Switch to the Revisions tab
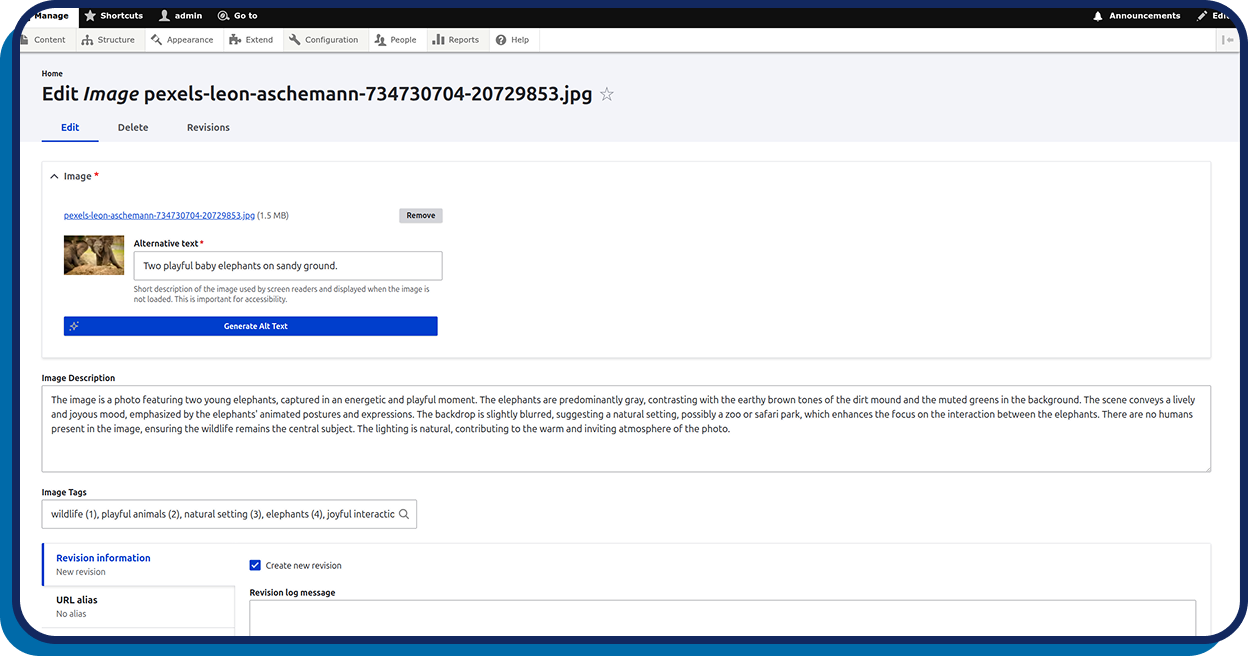Viewport: 1248px width, 656px height. [x=208, y=127]
